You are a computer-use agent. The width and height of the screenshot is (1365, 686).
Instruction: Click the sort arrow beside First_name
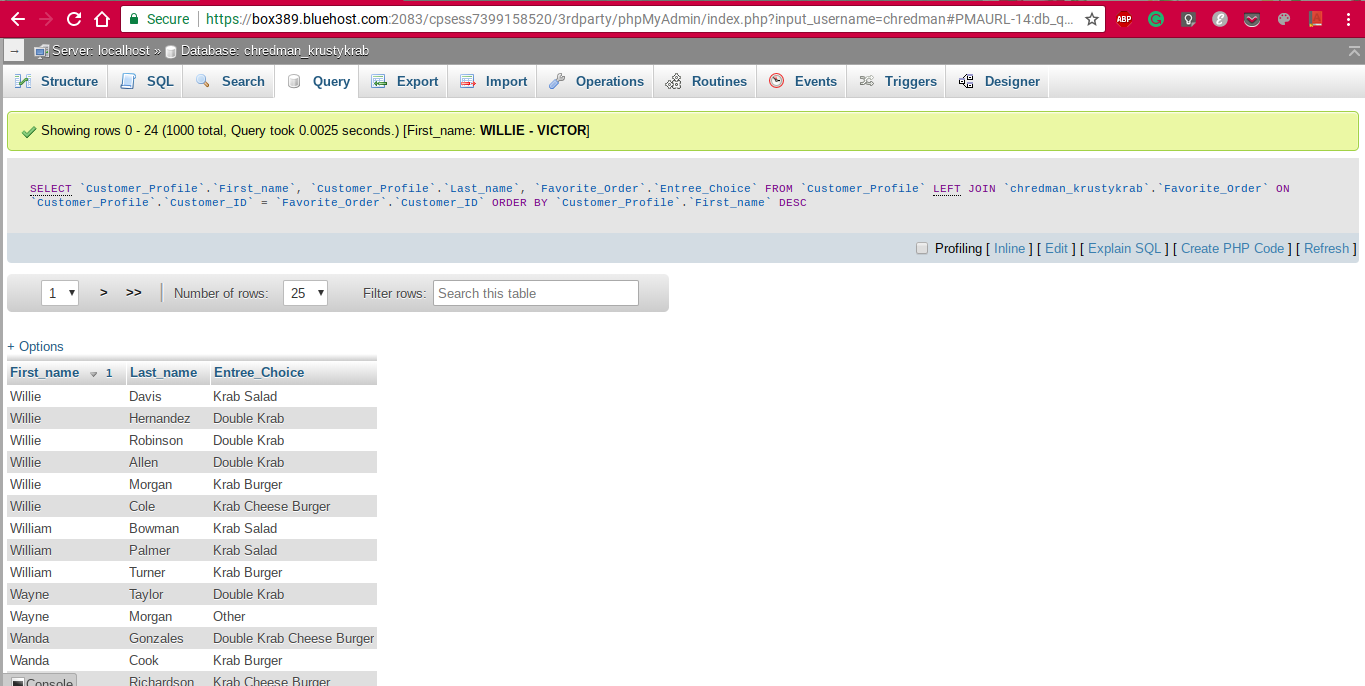(x=94, y=374)
